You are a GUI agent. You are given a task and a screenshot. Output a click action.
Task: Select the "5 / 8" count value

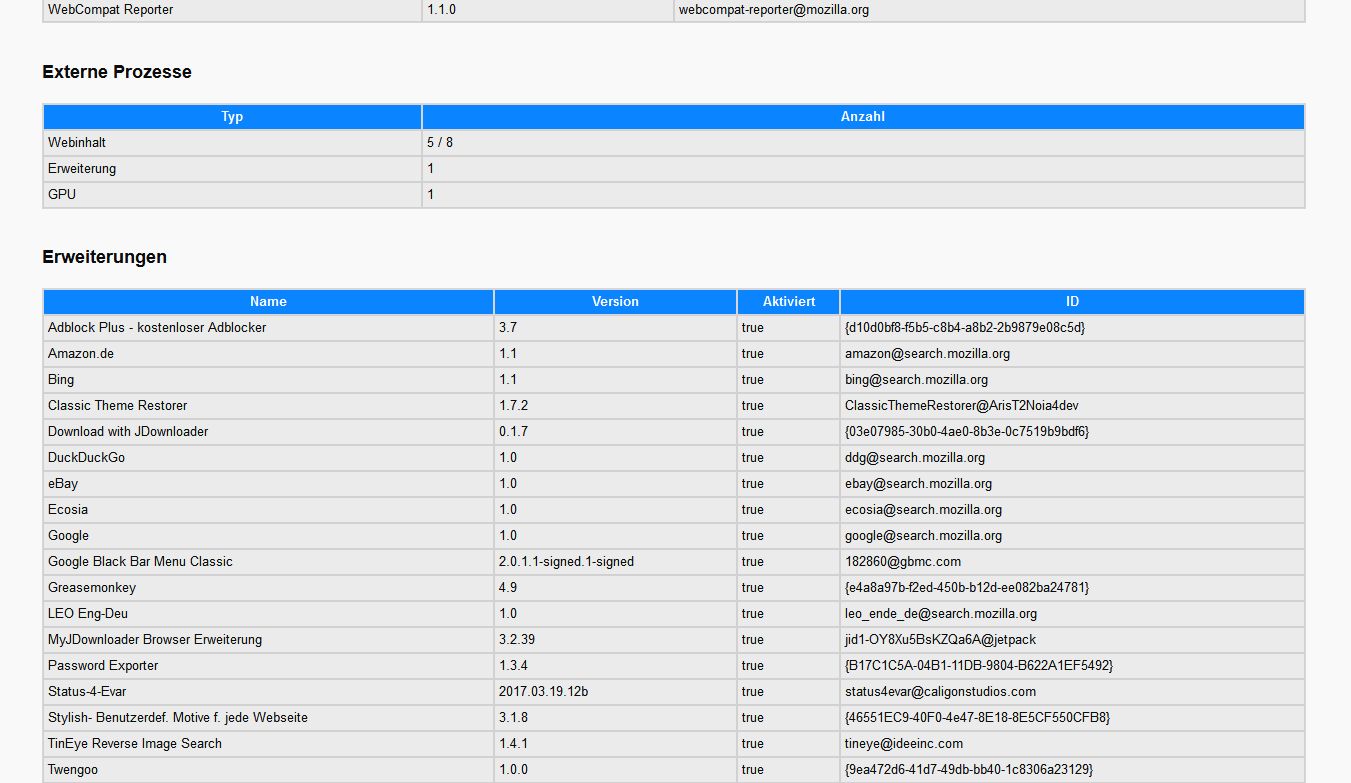coord(440,143)
